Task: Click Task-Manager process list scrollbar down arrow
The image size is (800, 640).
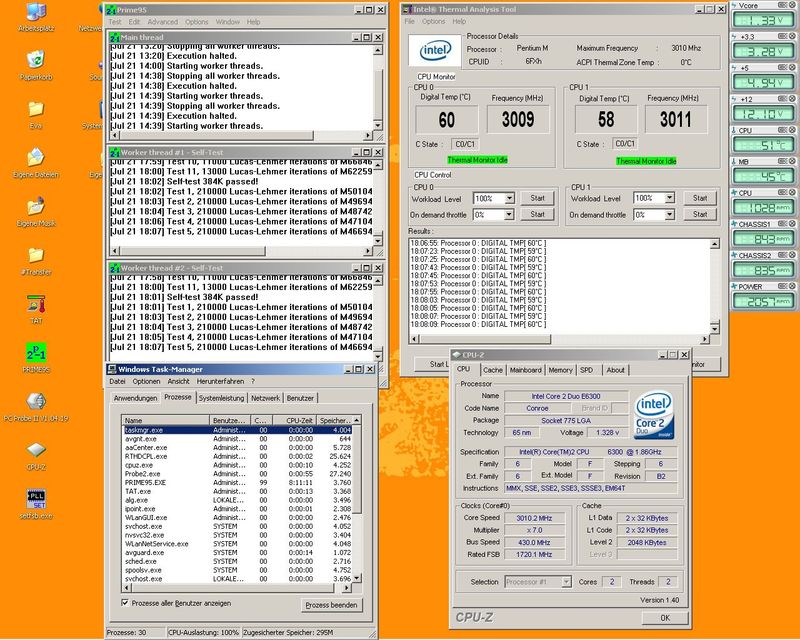Action: tap(357, 578)
